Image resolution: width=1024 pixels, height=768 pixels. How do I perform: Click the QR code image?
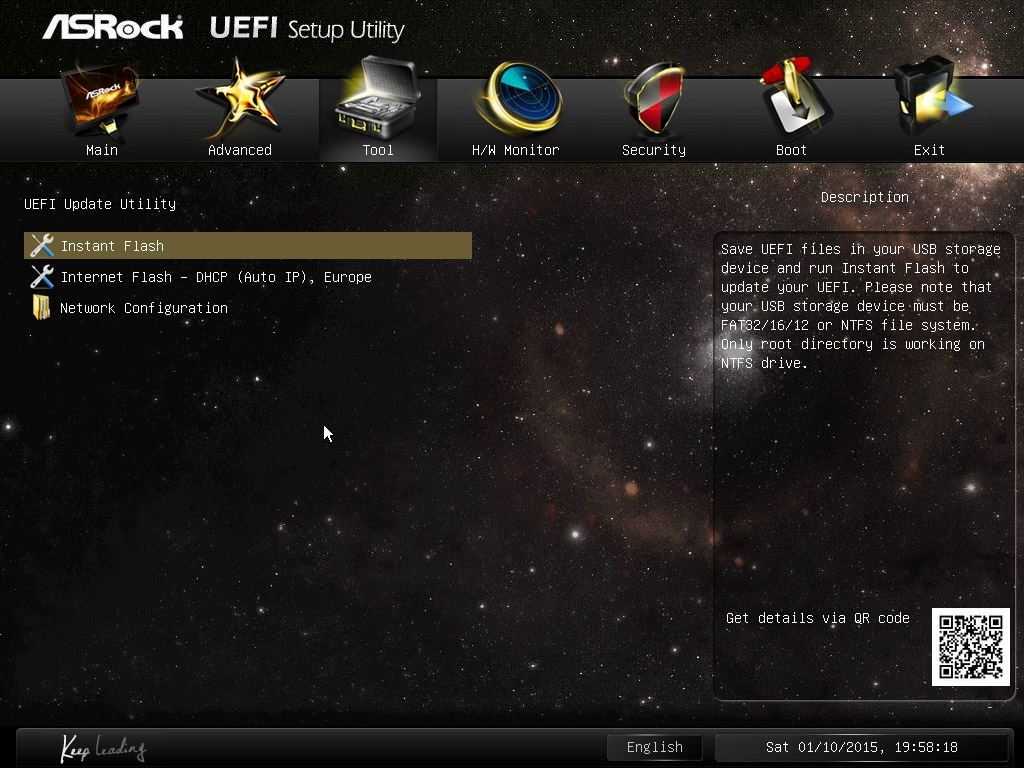(970, 647)
